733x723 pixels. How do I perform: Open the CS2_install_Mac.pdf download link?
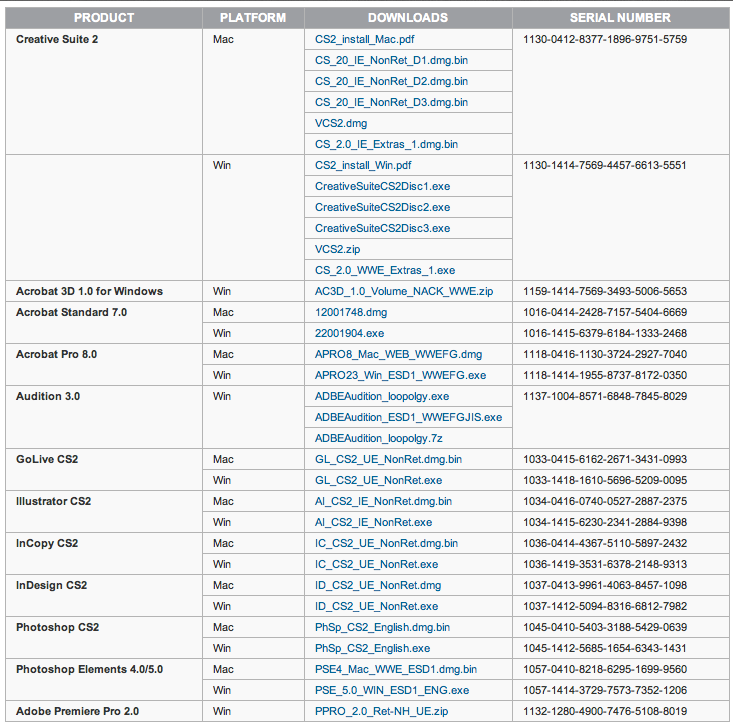click(x=364, y=40)
